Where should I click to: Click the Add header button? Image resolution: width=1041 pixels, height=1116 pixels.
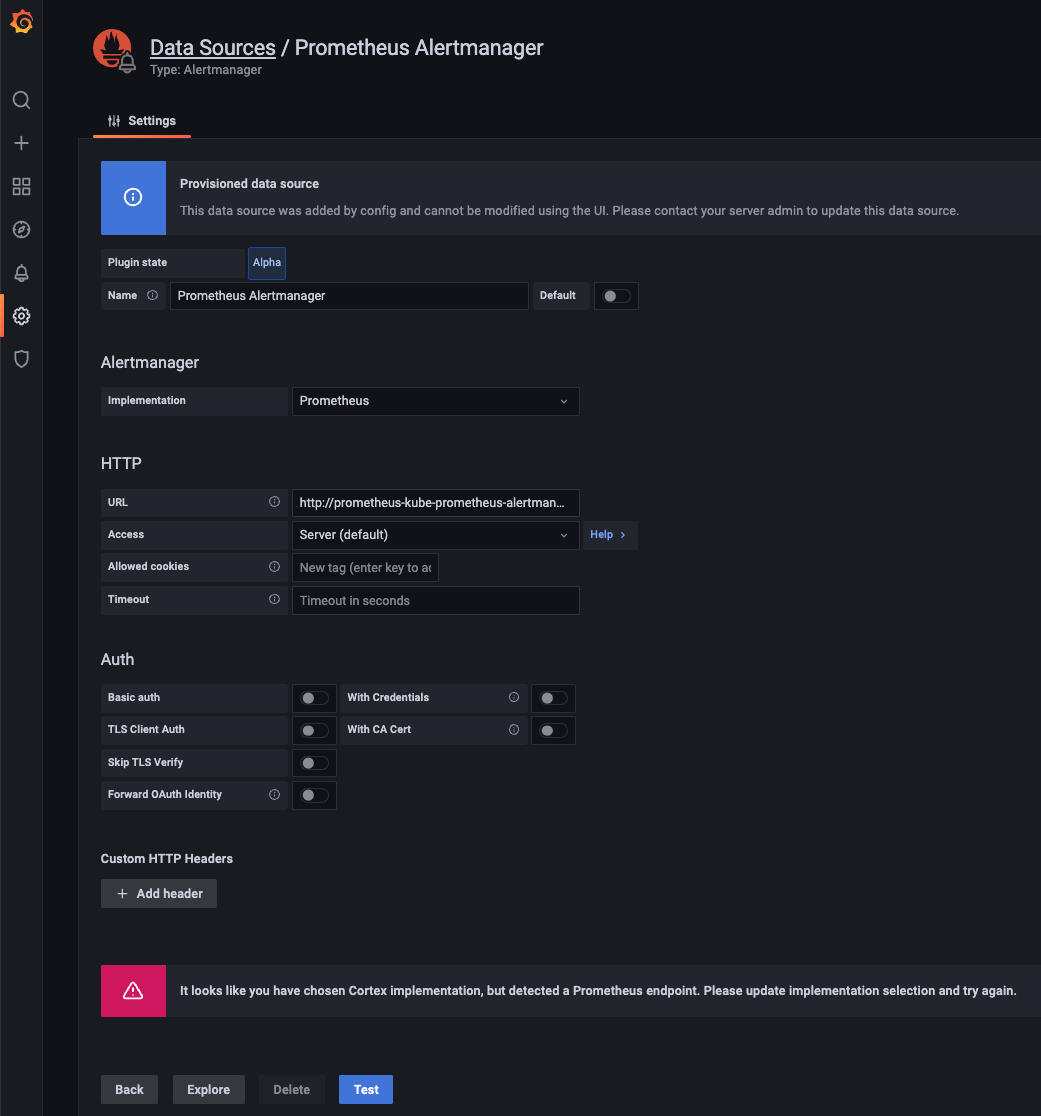[158, 893]
